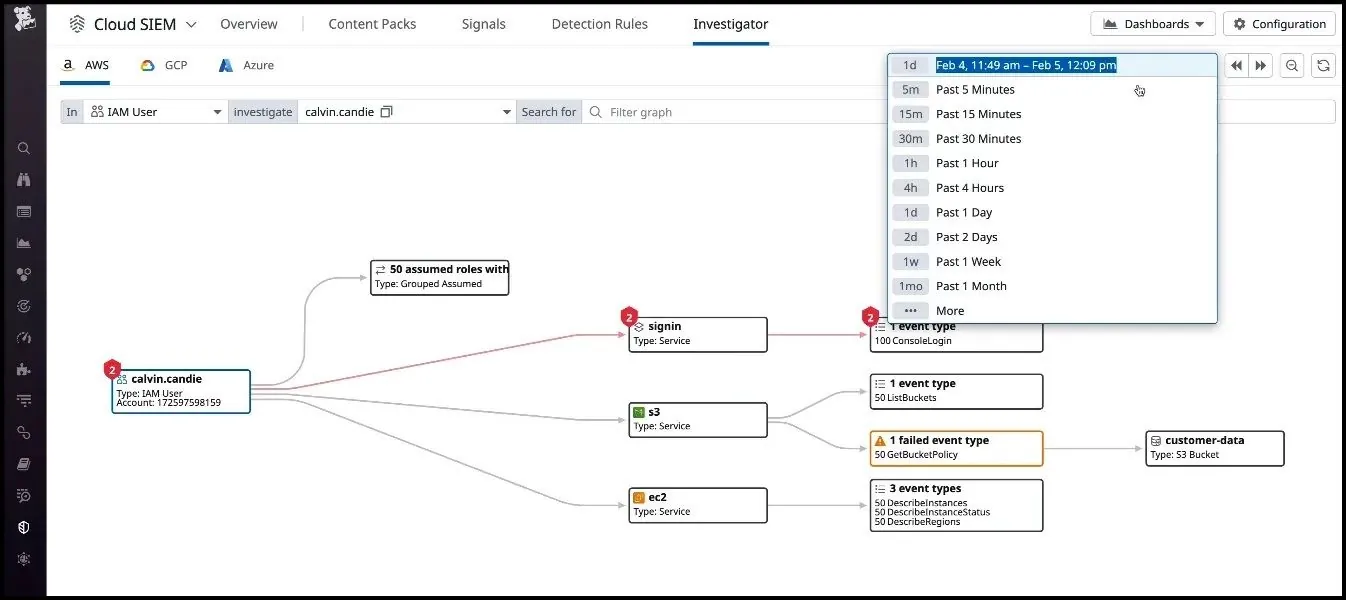
Task: Select the customer-data S3 Bucket node
Action: pyautogui.click(x=1215, y=448)
